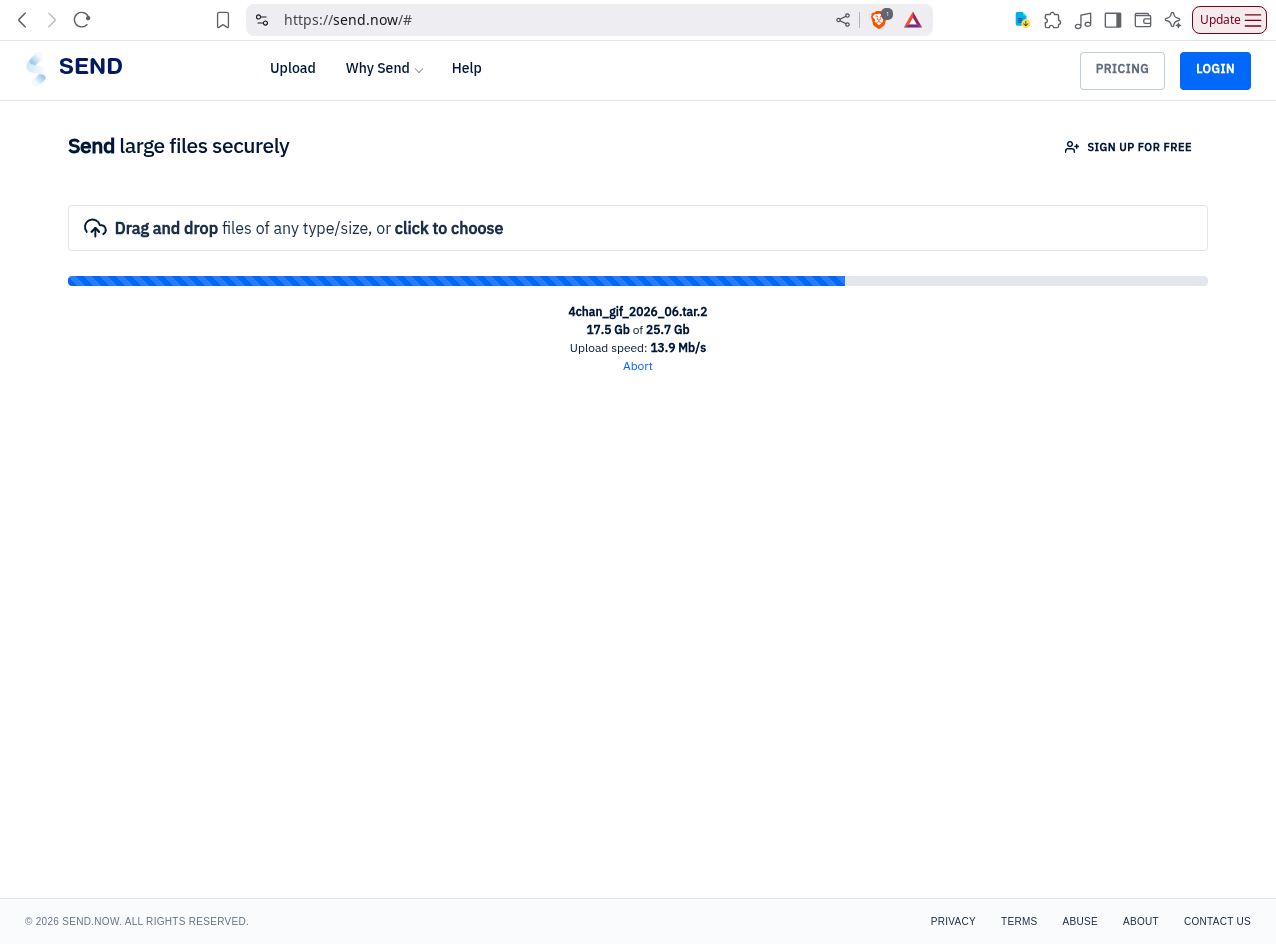The height and width of the screenshot is (944, 1276).
Task: Open the TERMS footer link
Action: tap(1019, 921)
